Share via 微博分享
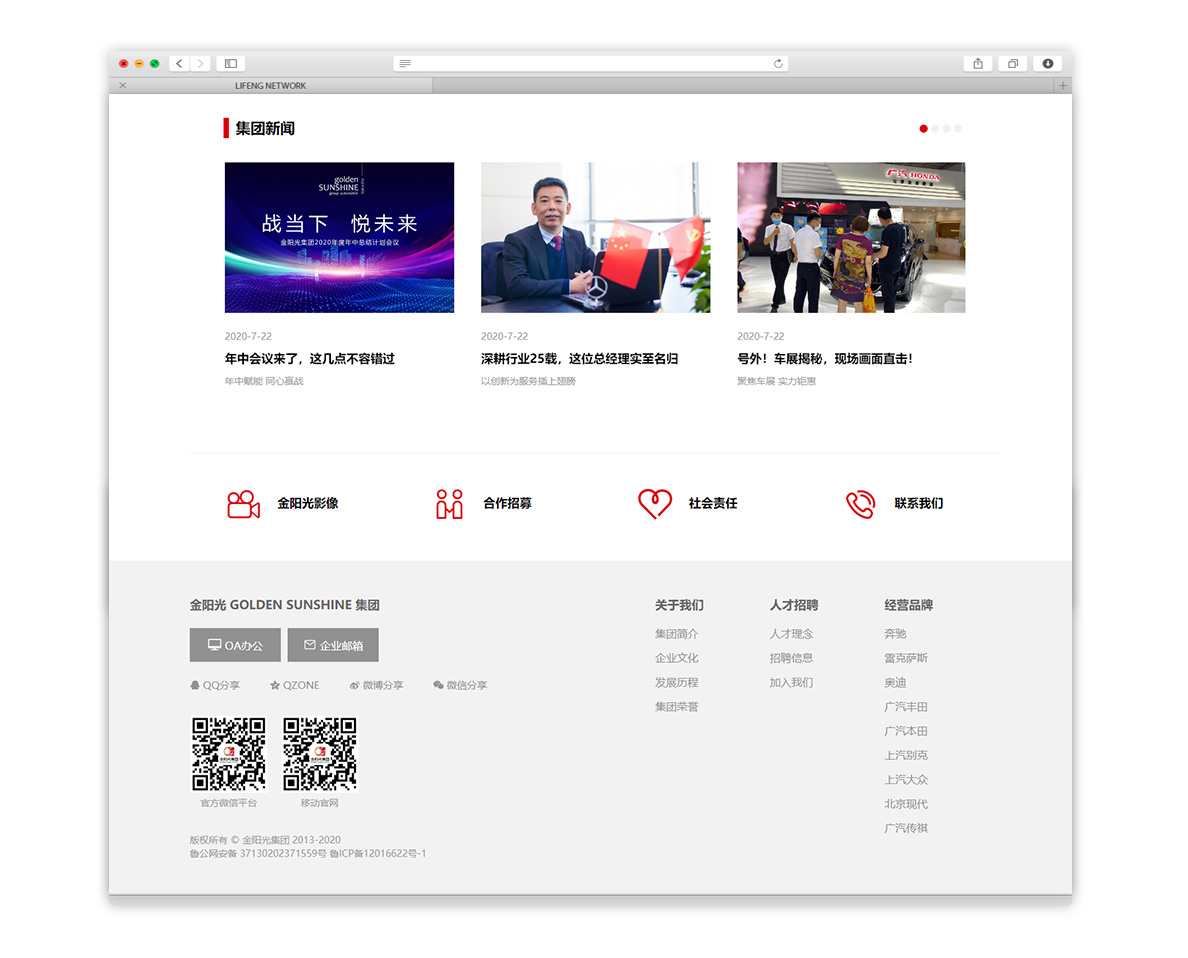The image size is (1188, 958). 376,685
